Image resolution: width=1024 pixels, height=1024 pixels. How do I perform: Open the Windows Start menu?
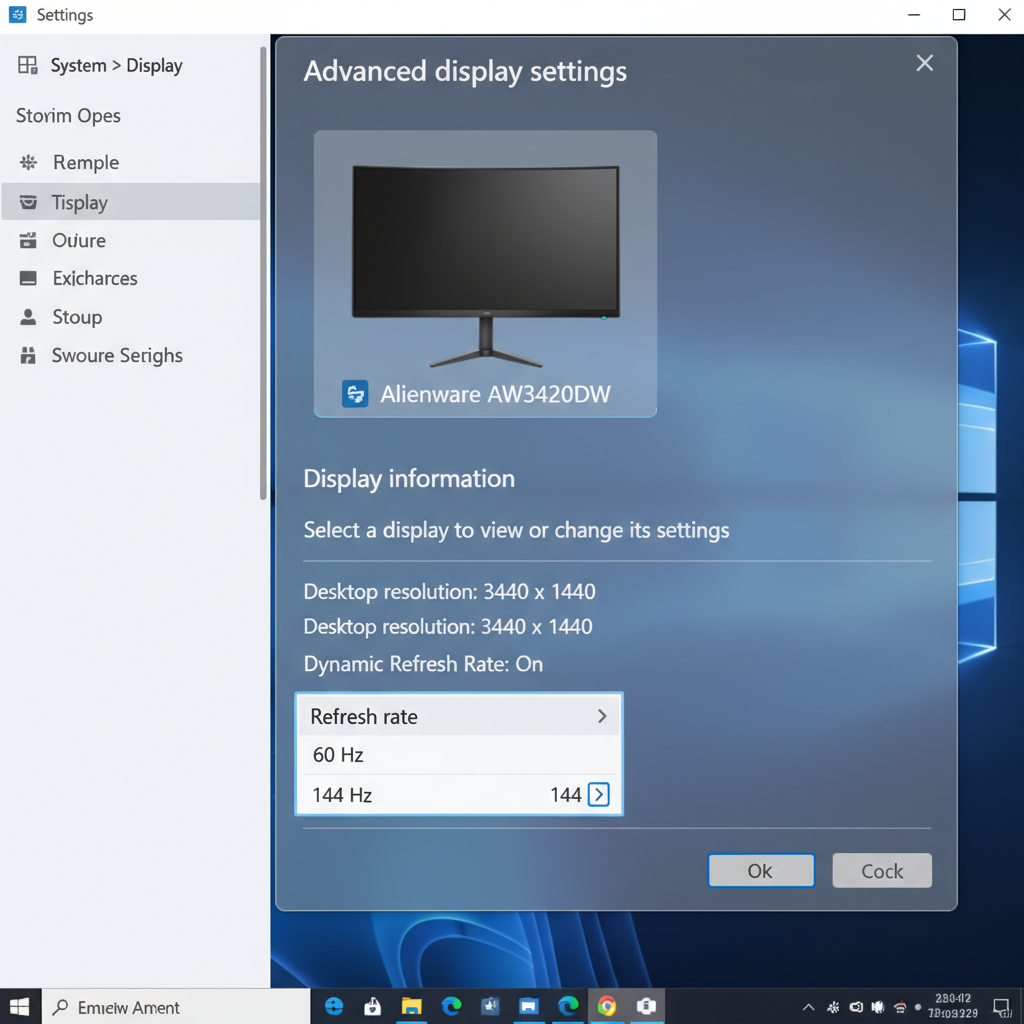coord(20,1006)
